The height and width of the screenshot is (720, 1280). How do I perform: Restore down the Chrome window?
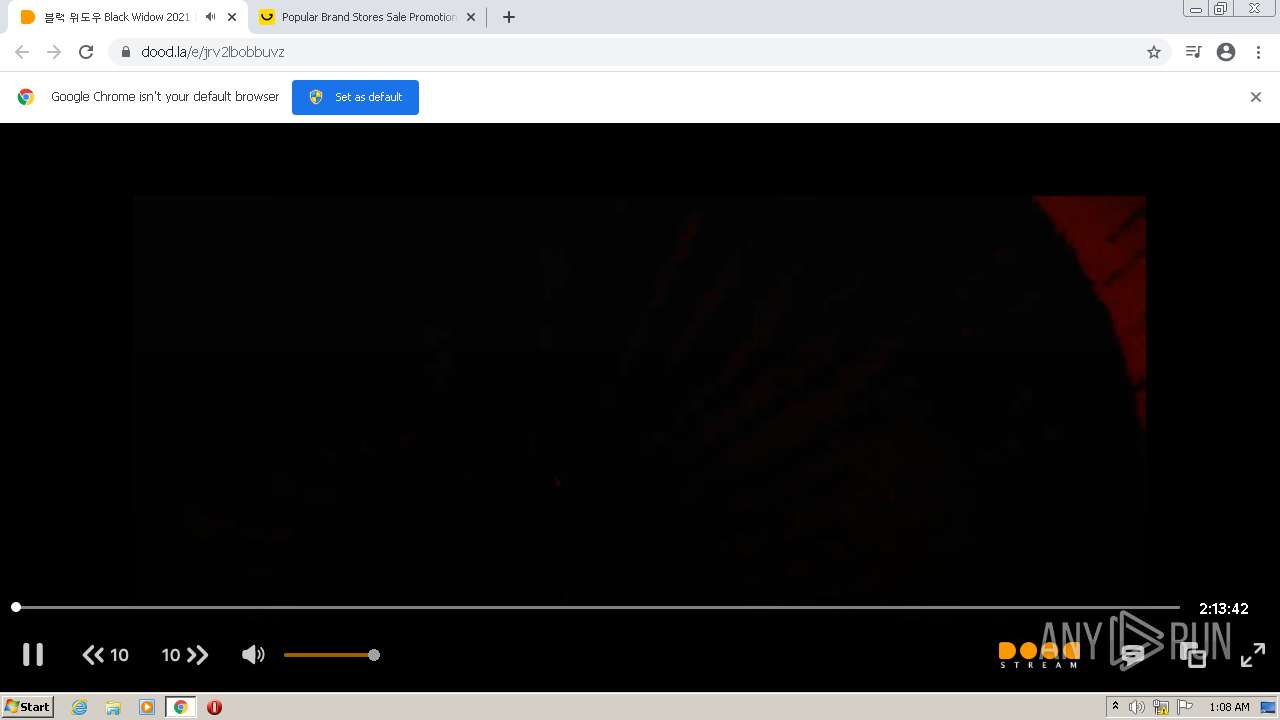coord(1221,9)
